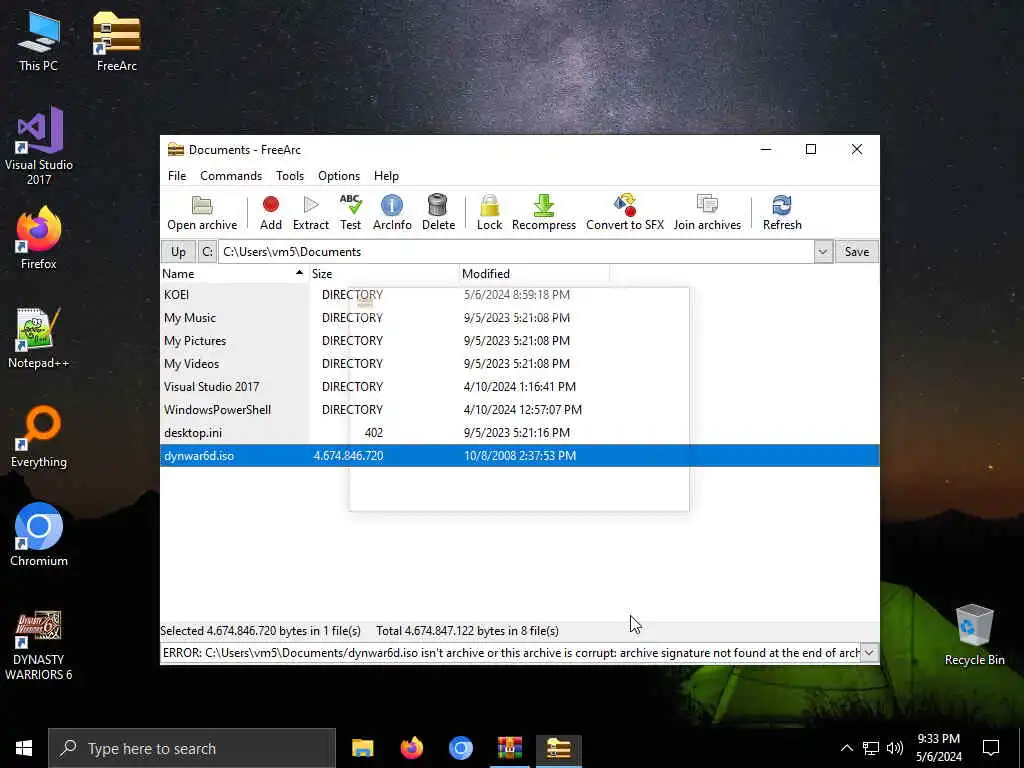The height and width of the screenshot is (768, 1024).
Task: Click the Open archive toolbar icon
Action: (202, 212)
